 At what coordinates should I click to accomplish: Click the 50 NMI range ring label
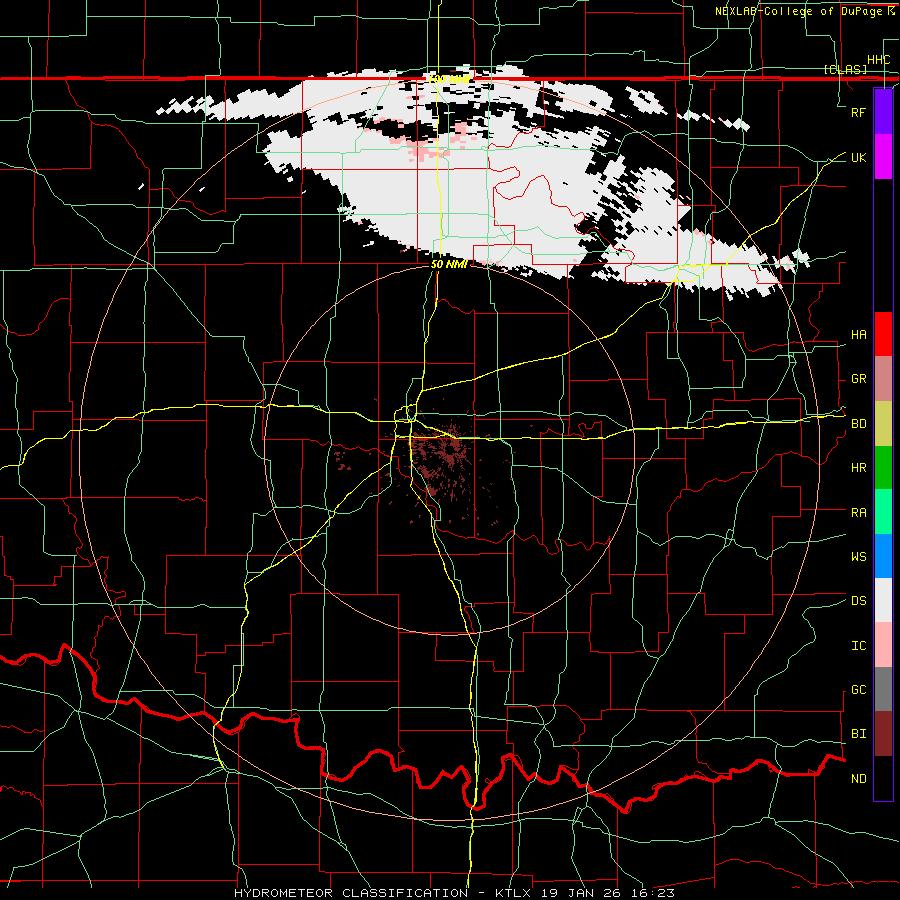pyautogui.click(x=448, y=264)
